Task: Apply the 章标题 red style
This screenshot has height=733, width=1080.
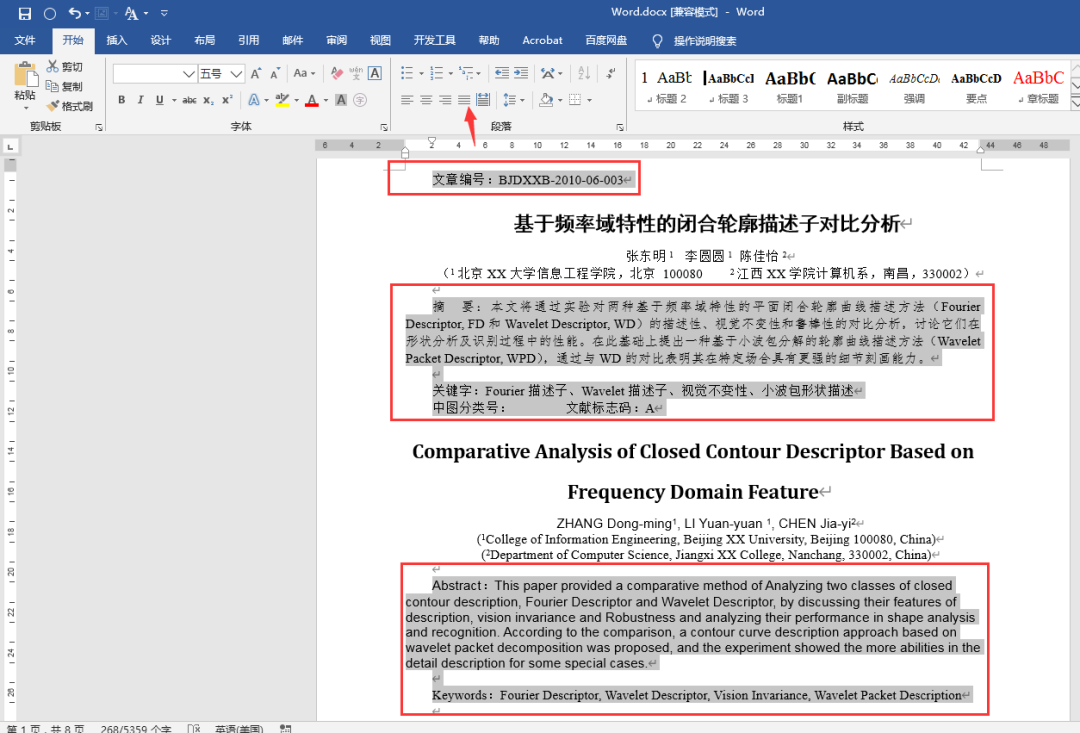Action: (1039, 86)
